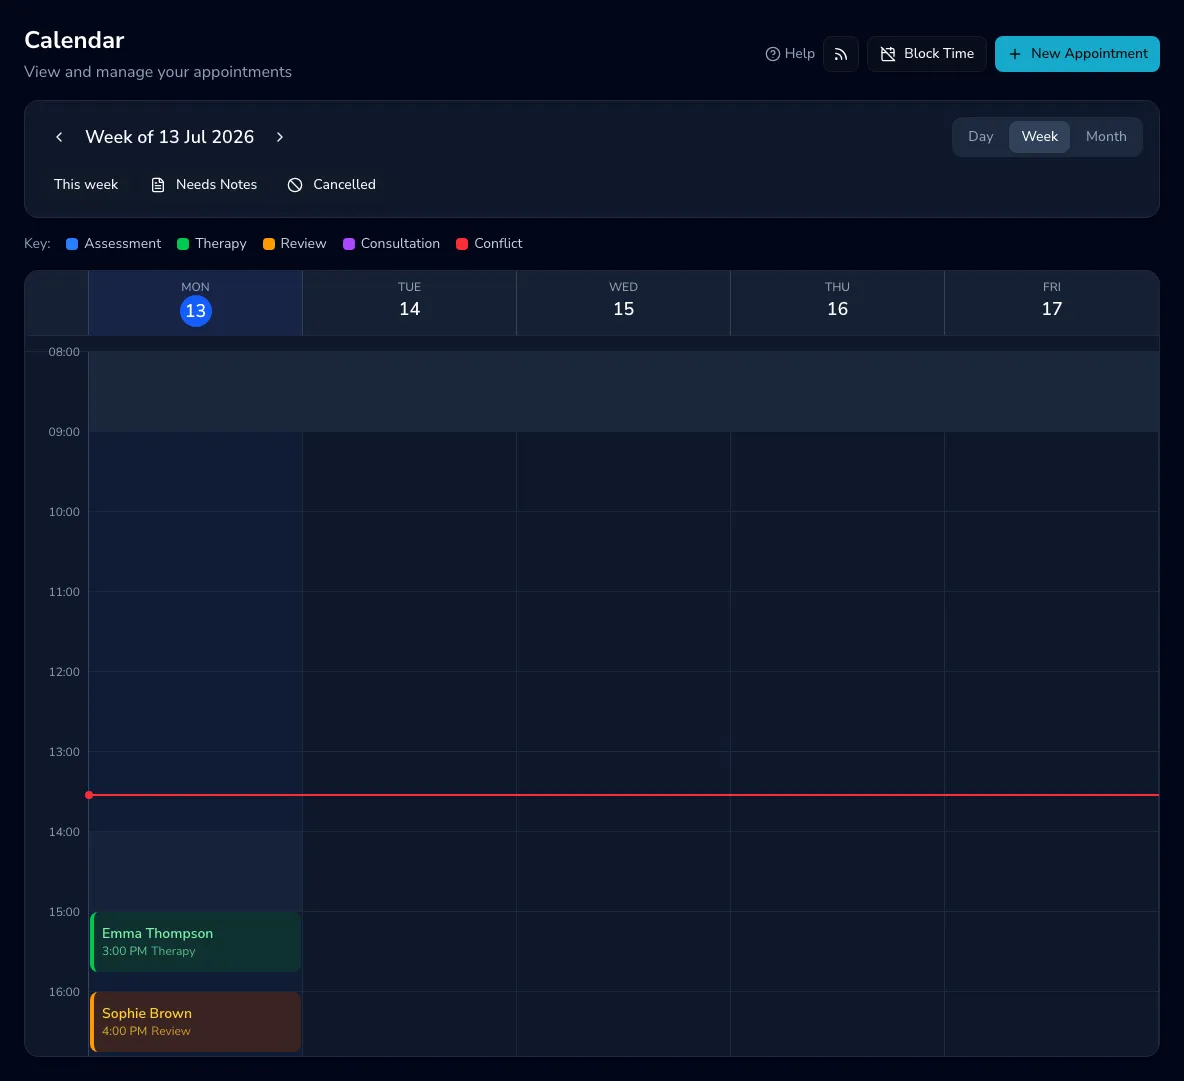Switch to Day view

tap(980, 137)
